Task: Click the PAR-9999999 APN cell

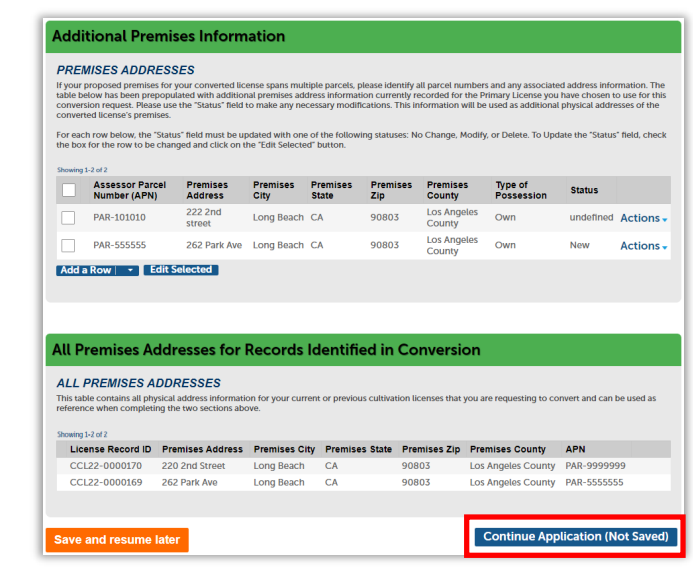Action: click(x=595, y=466)
